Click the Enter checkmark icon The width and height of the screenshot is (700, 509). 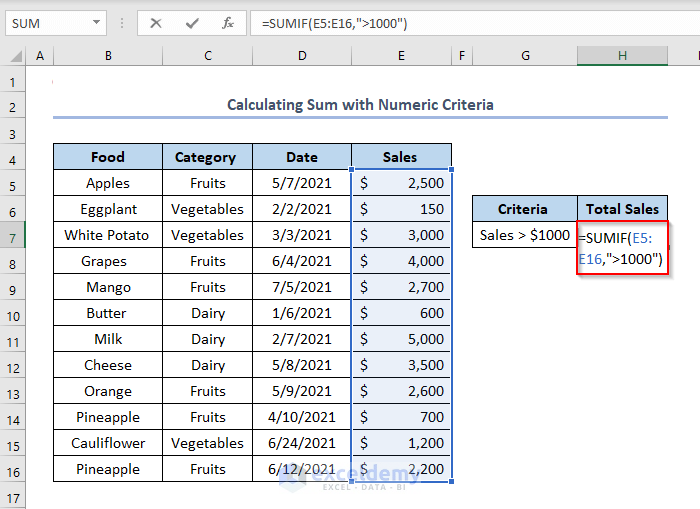(192, 23)
